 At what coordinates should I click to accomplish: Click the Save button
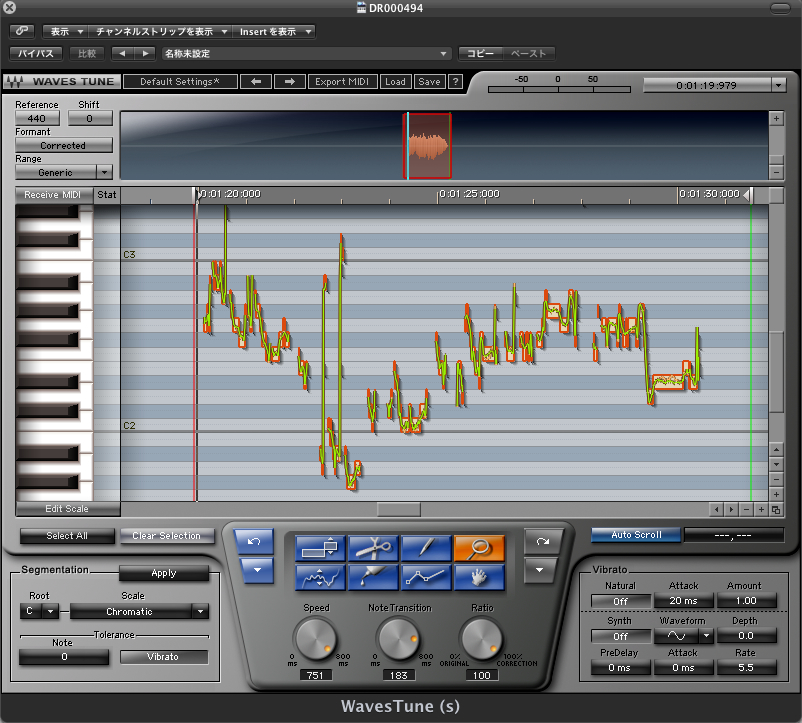click(x=429, y=81)
